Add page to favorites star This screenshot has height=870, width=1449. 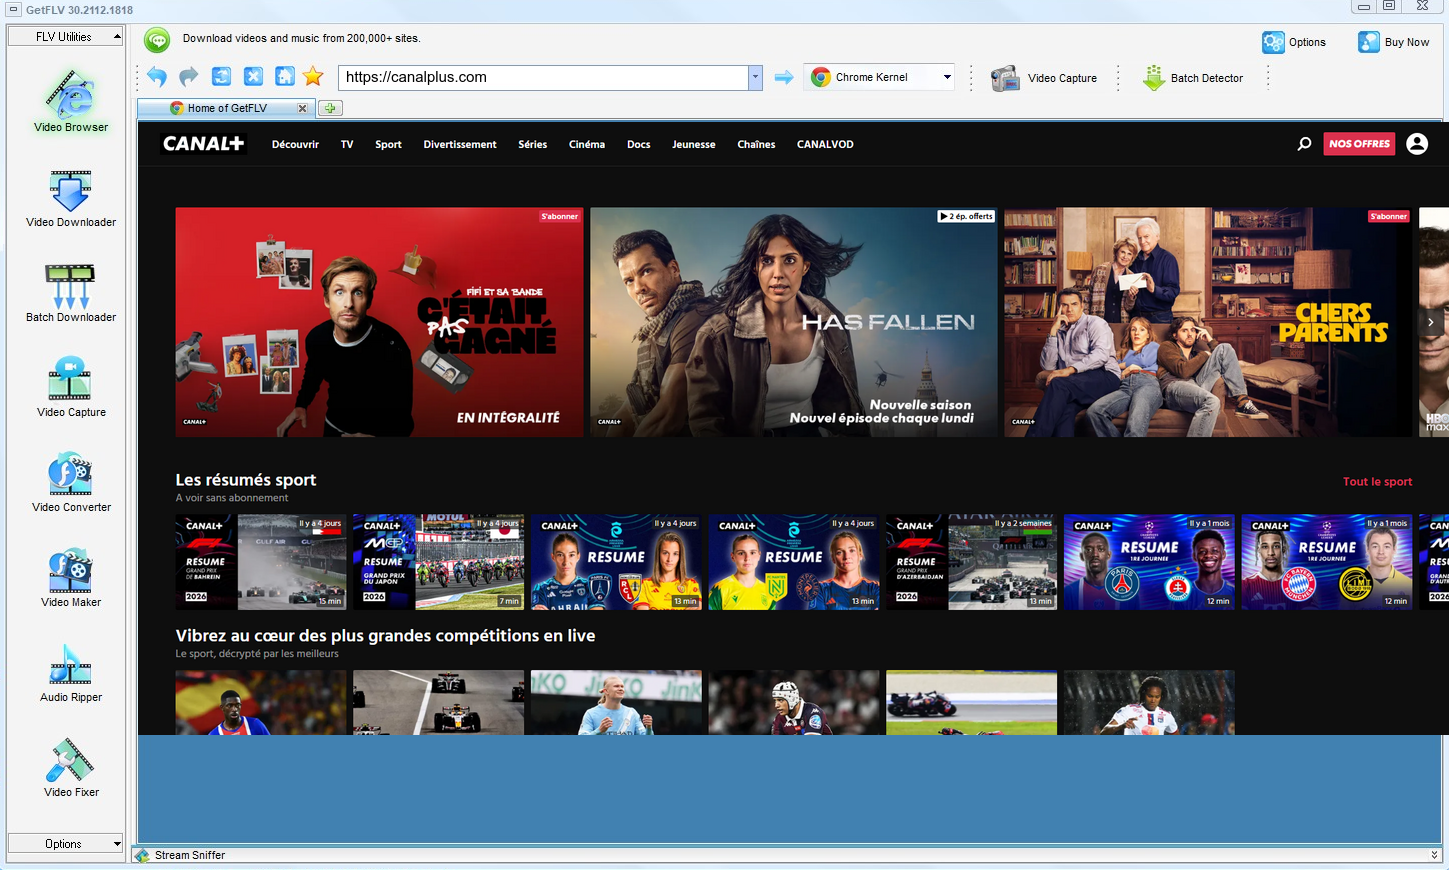[313, 77]
